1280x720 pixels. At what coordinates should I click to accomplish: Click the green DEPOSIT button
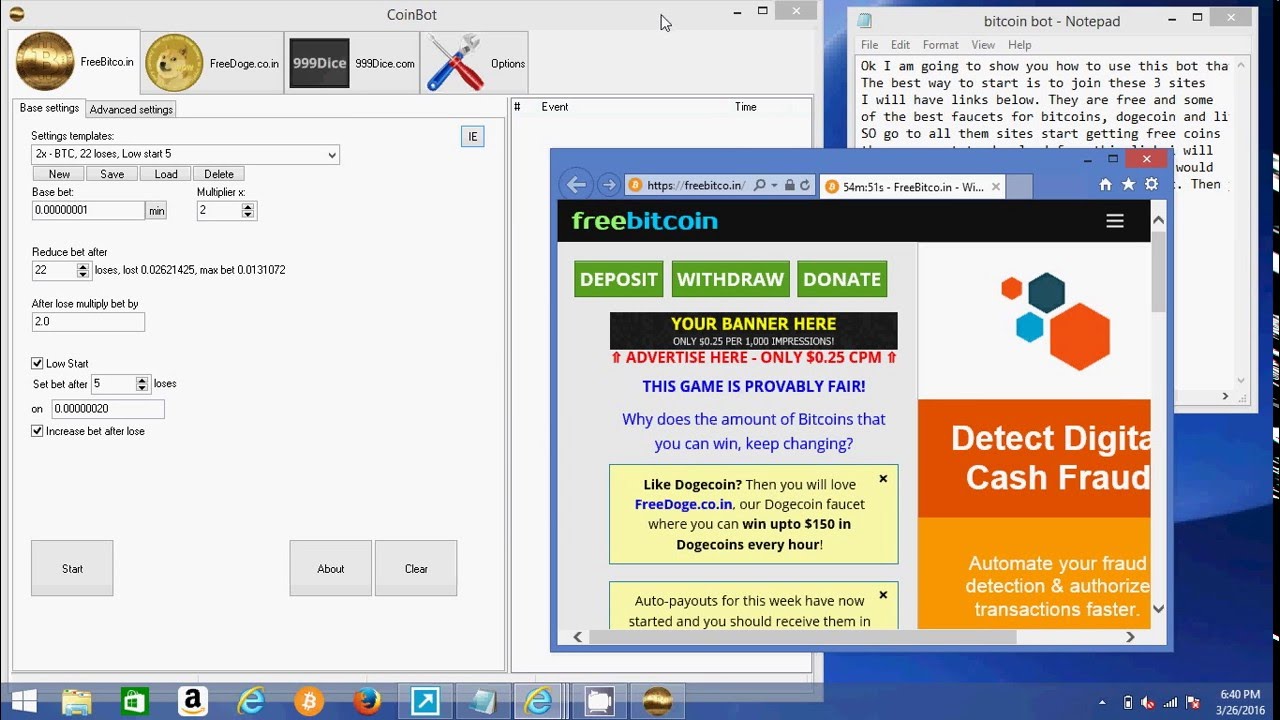click(619, 279)
